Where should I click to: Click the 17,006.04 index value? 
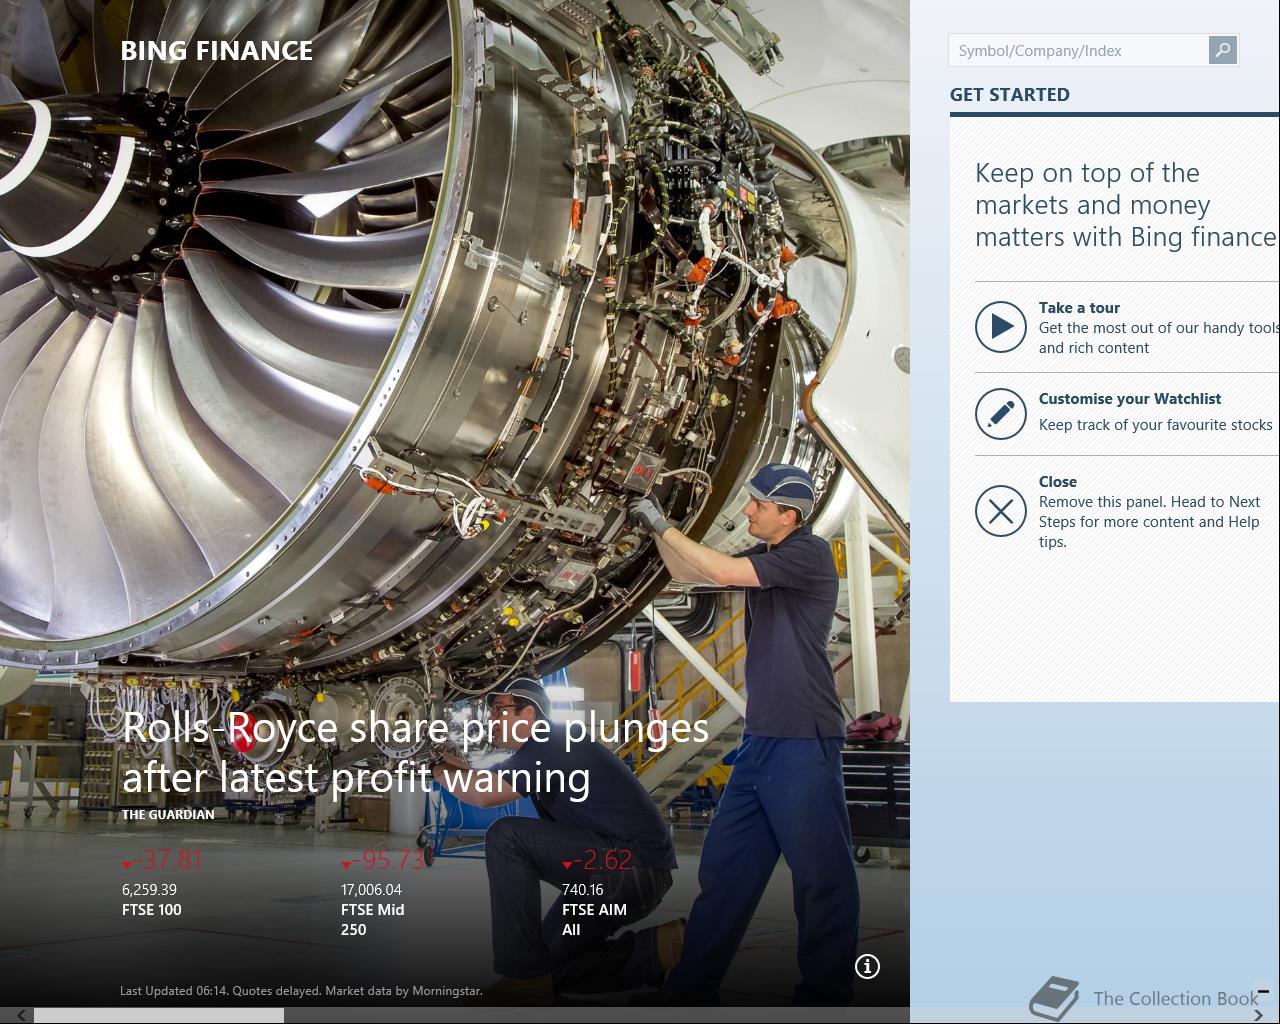tap(371, 890)
